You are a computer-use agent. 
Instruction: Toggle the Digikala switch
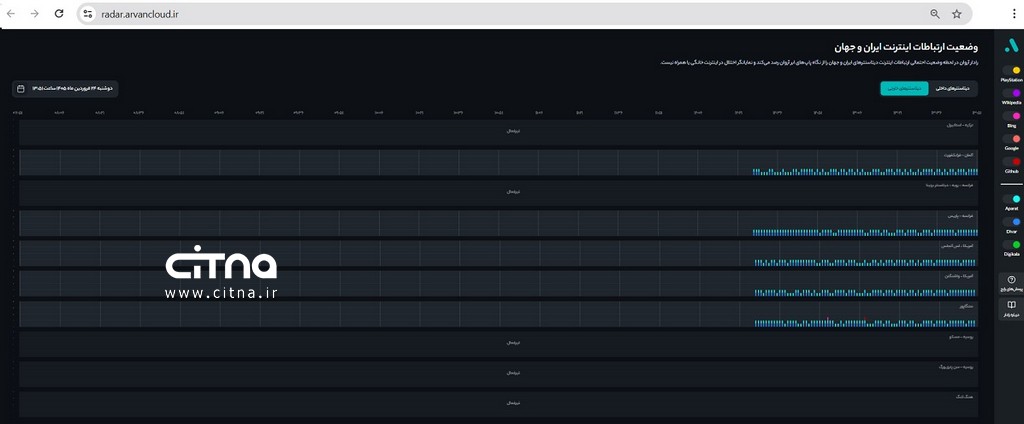(x=1012, y=244)
